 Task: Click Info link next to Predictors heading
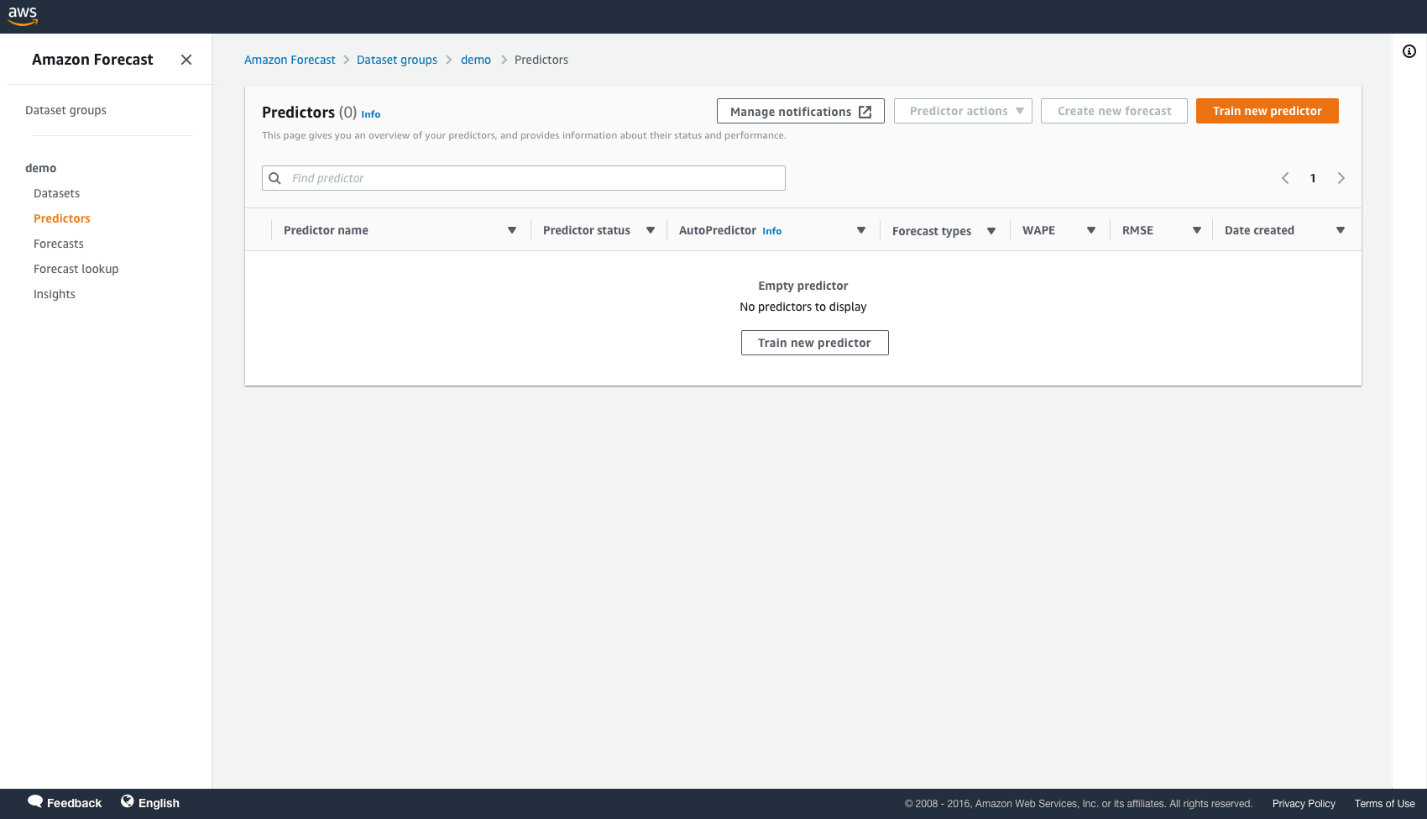tap(371, 114)
